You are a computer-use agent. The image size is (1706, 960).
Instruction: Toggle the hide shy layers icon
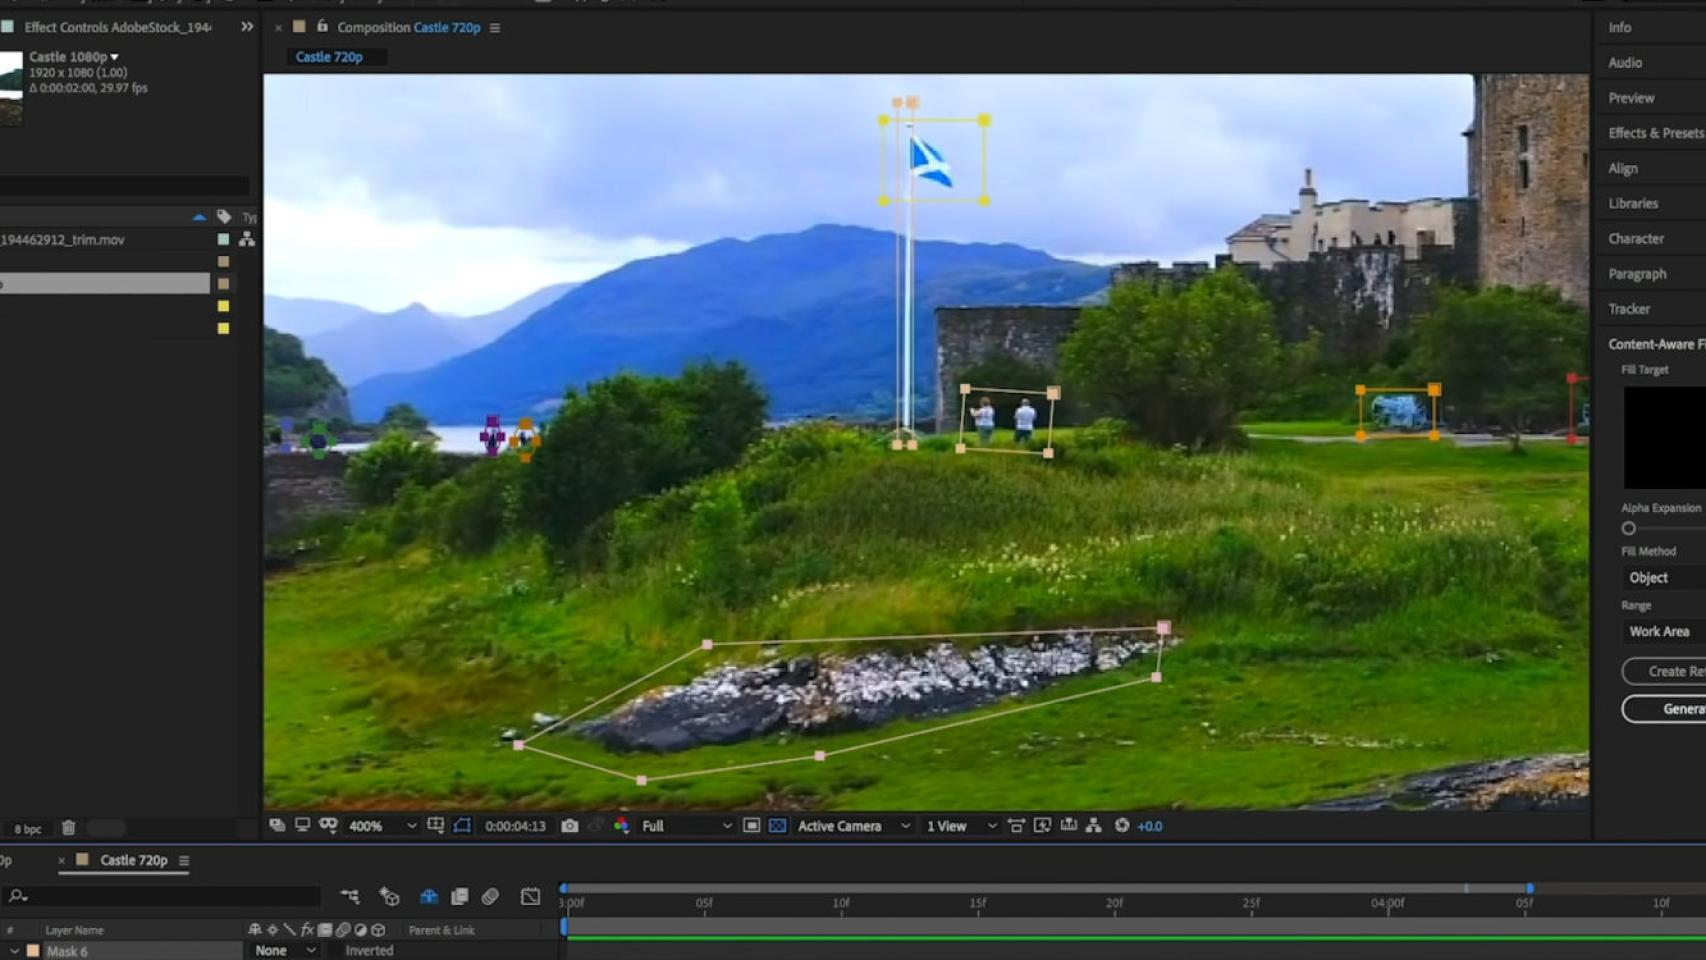coord(429,897)
